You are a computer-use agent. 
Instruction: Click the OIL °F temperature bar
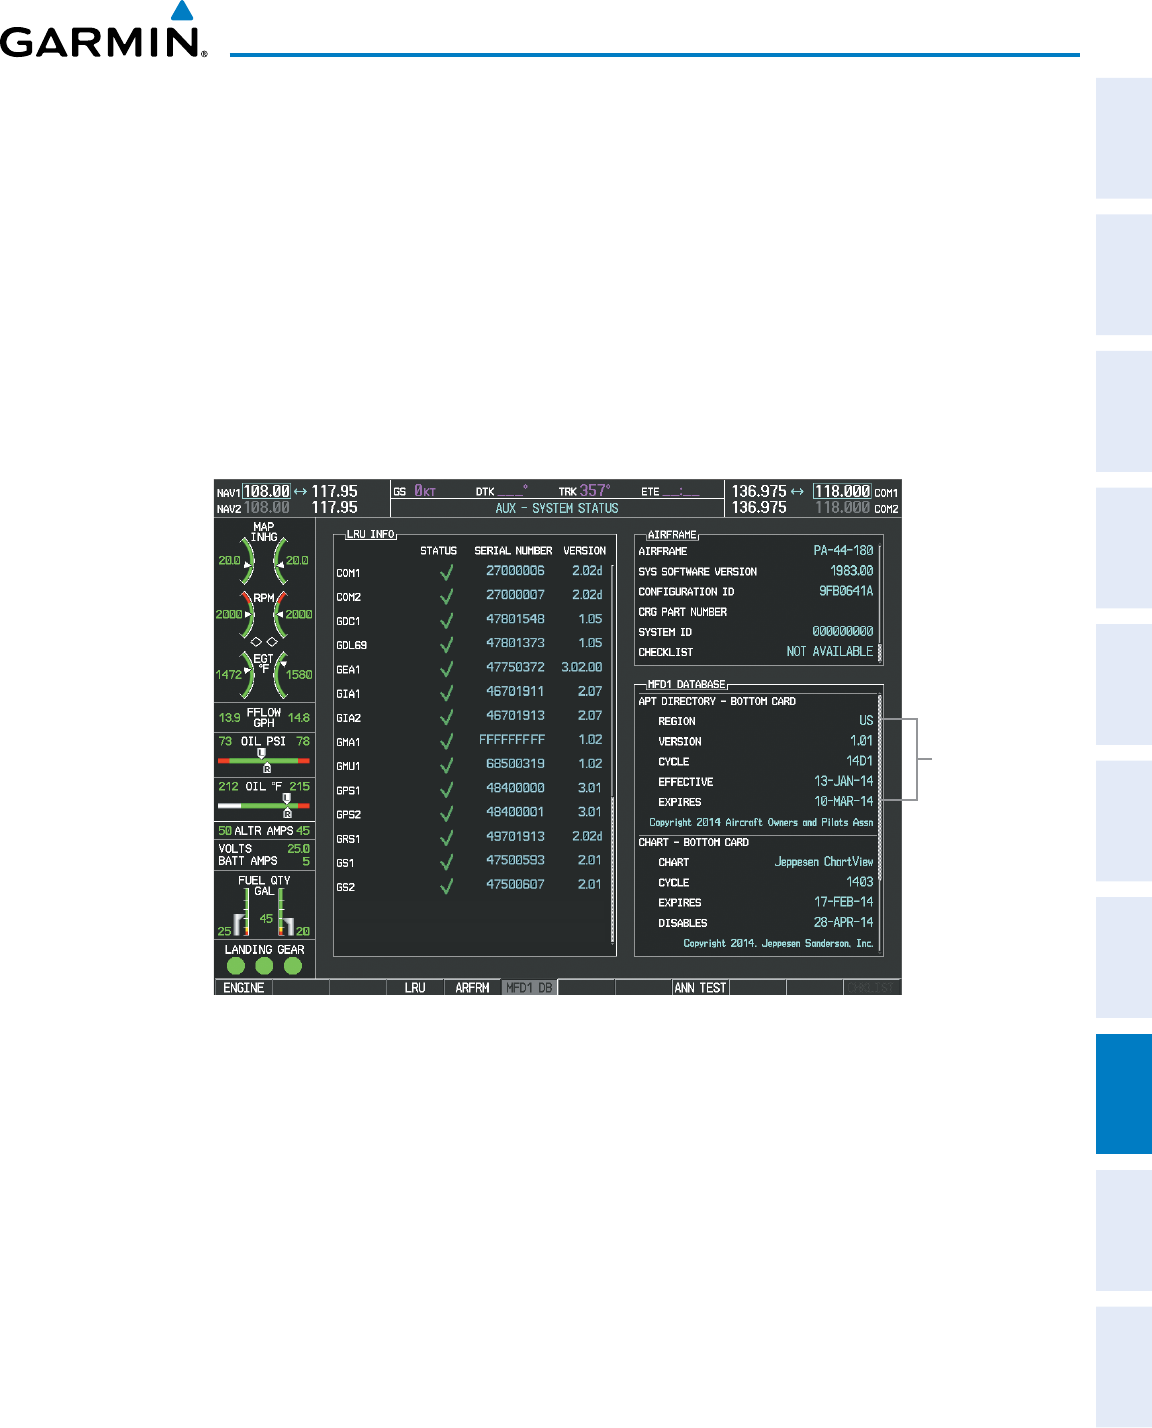point(264,806)
